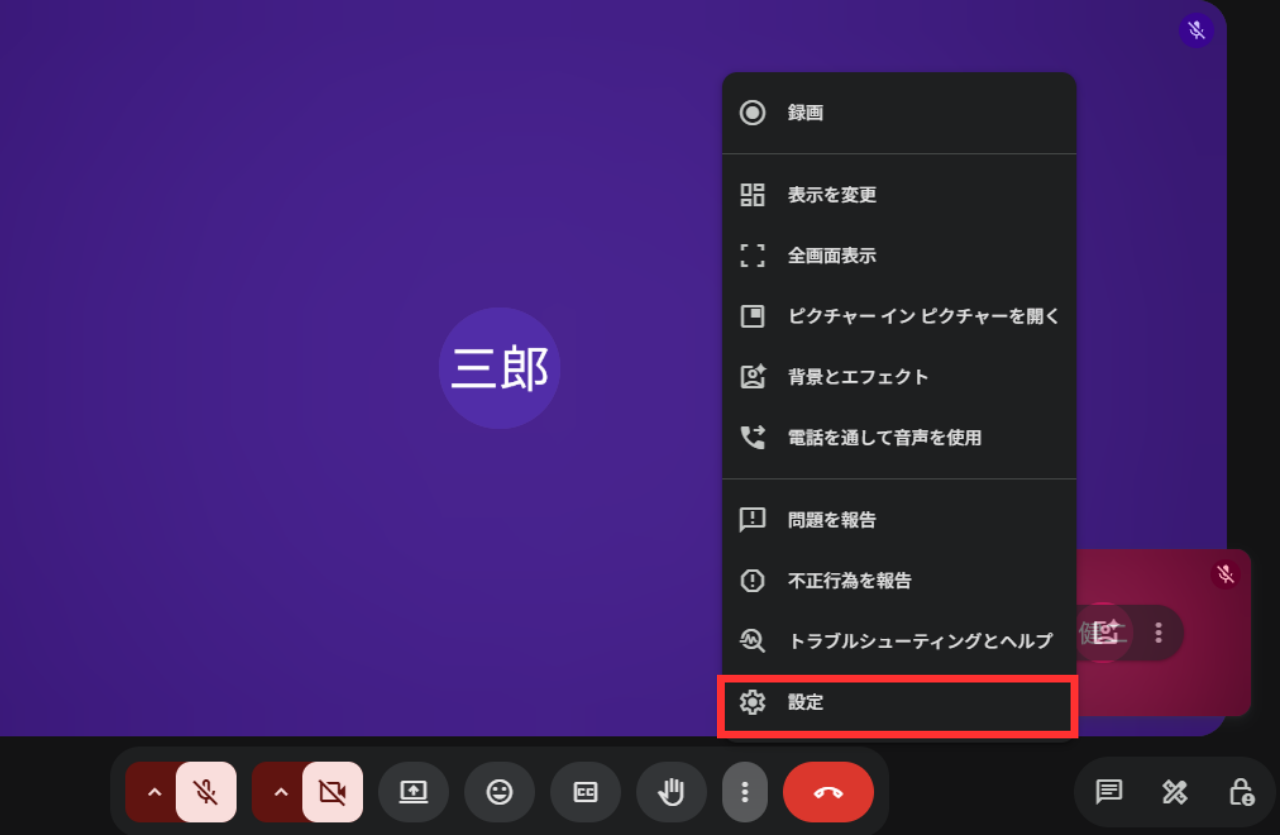Click the effects icon on self-view tile
1280x835 pixels.
click(1105, 632)
